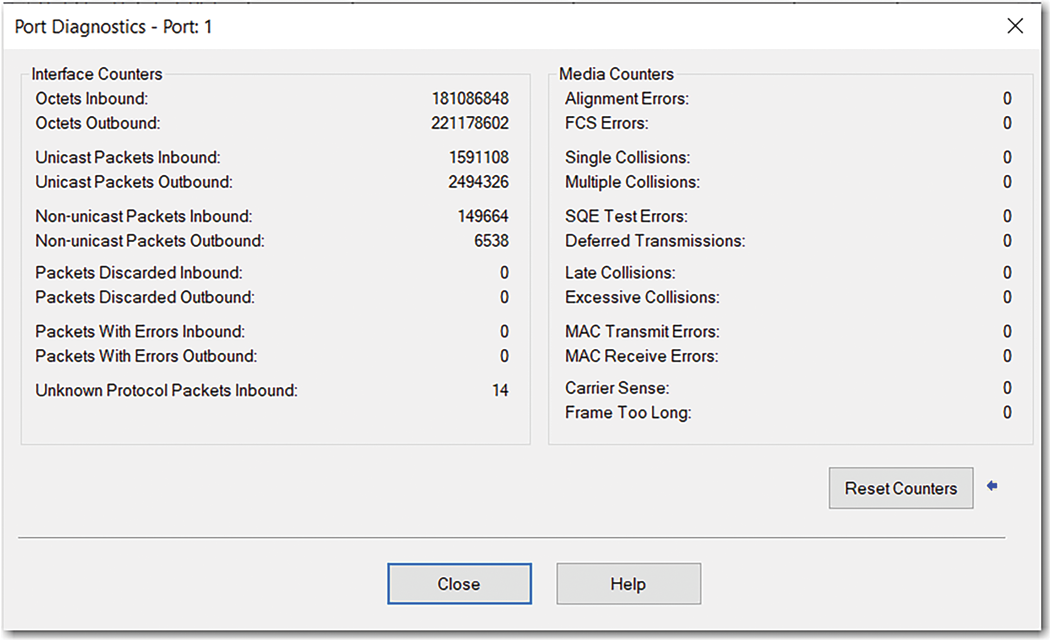The height and width of the screenshot is (640, 1050).
Task: Click the Reset Counters button
Action: point(900,488)
